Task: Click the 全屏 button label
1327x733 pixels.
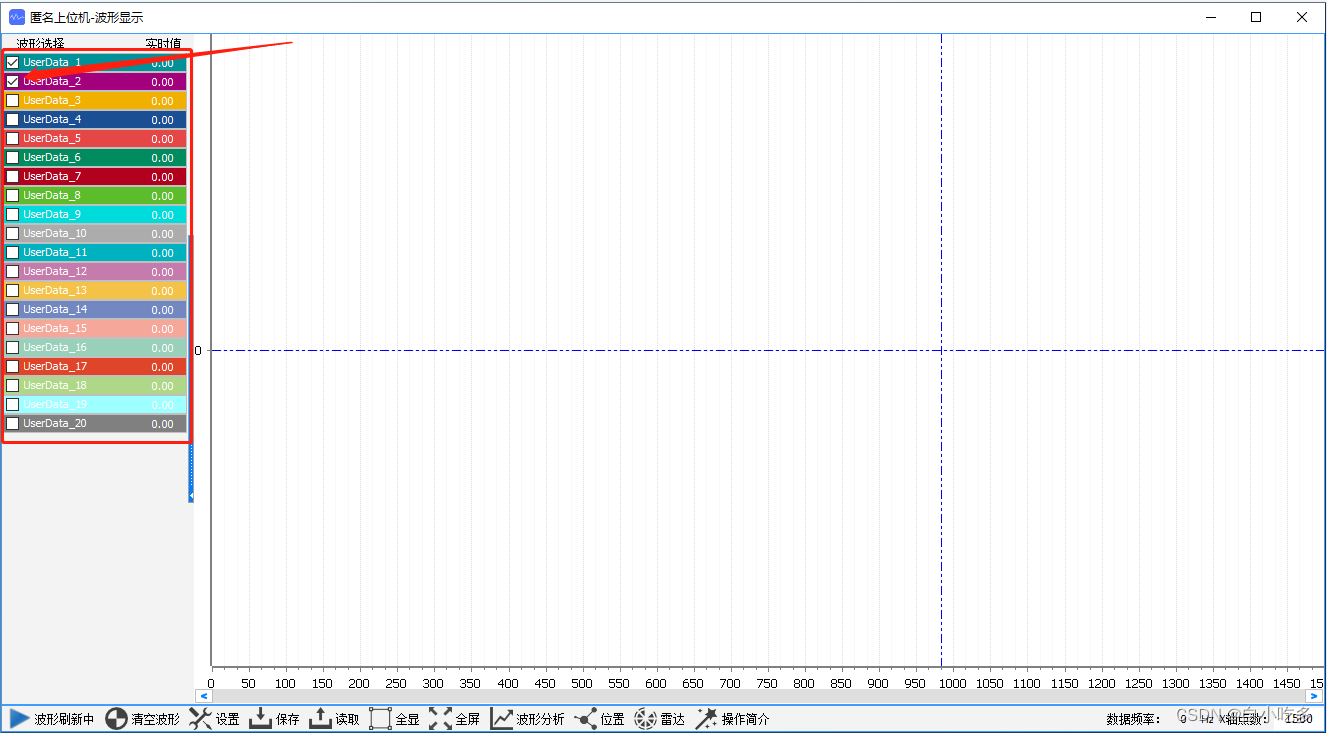Action: [468, 719]
